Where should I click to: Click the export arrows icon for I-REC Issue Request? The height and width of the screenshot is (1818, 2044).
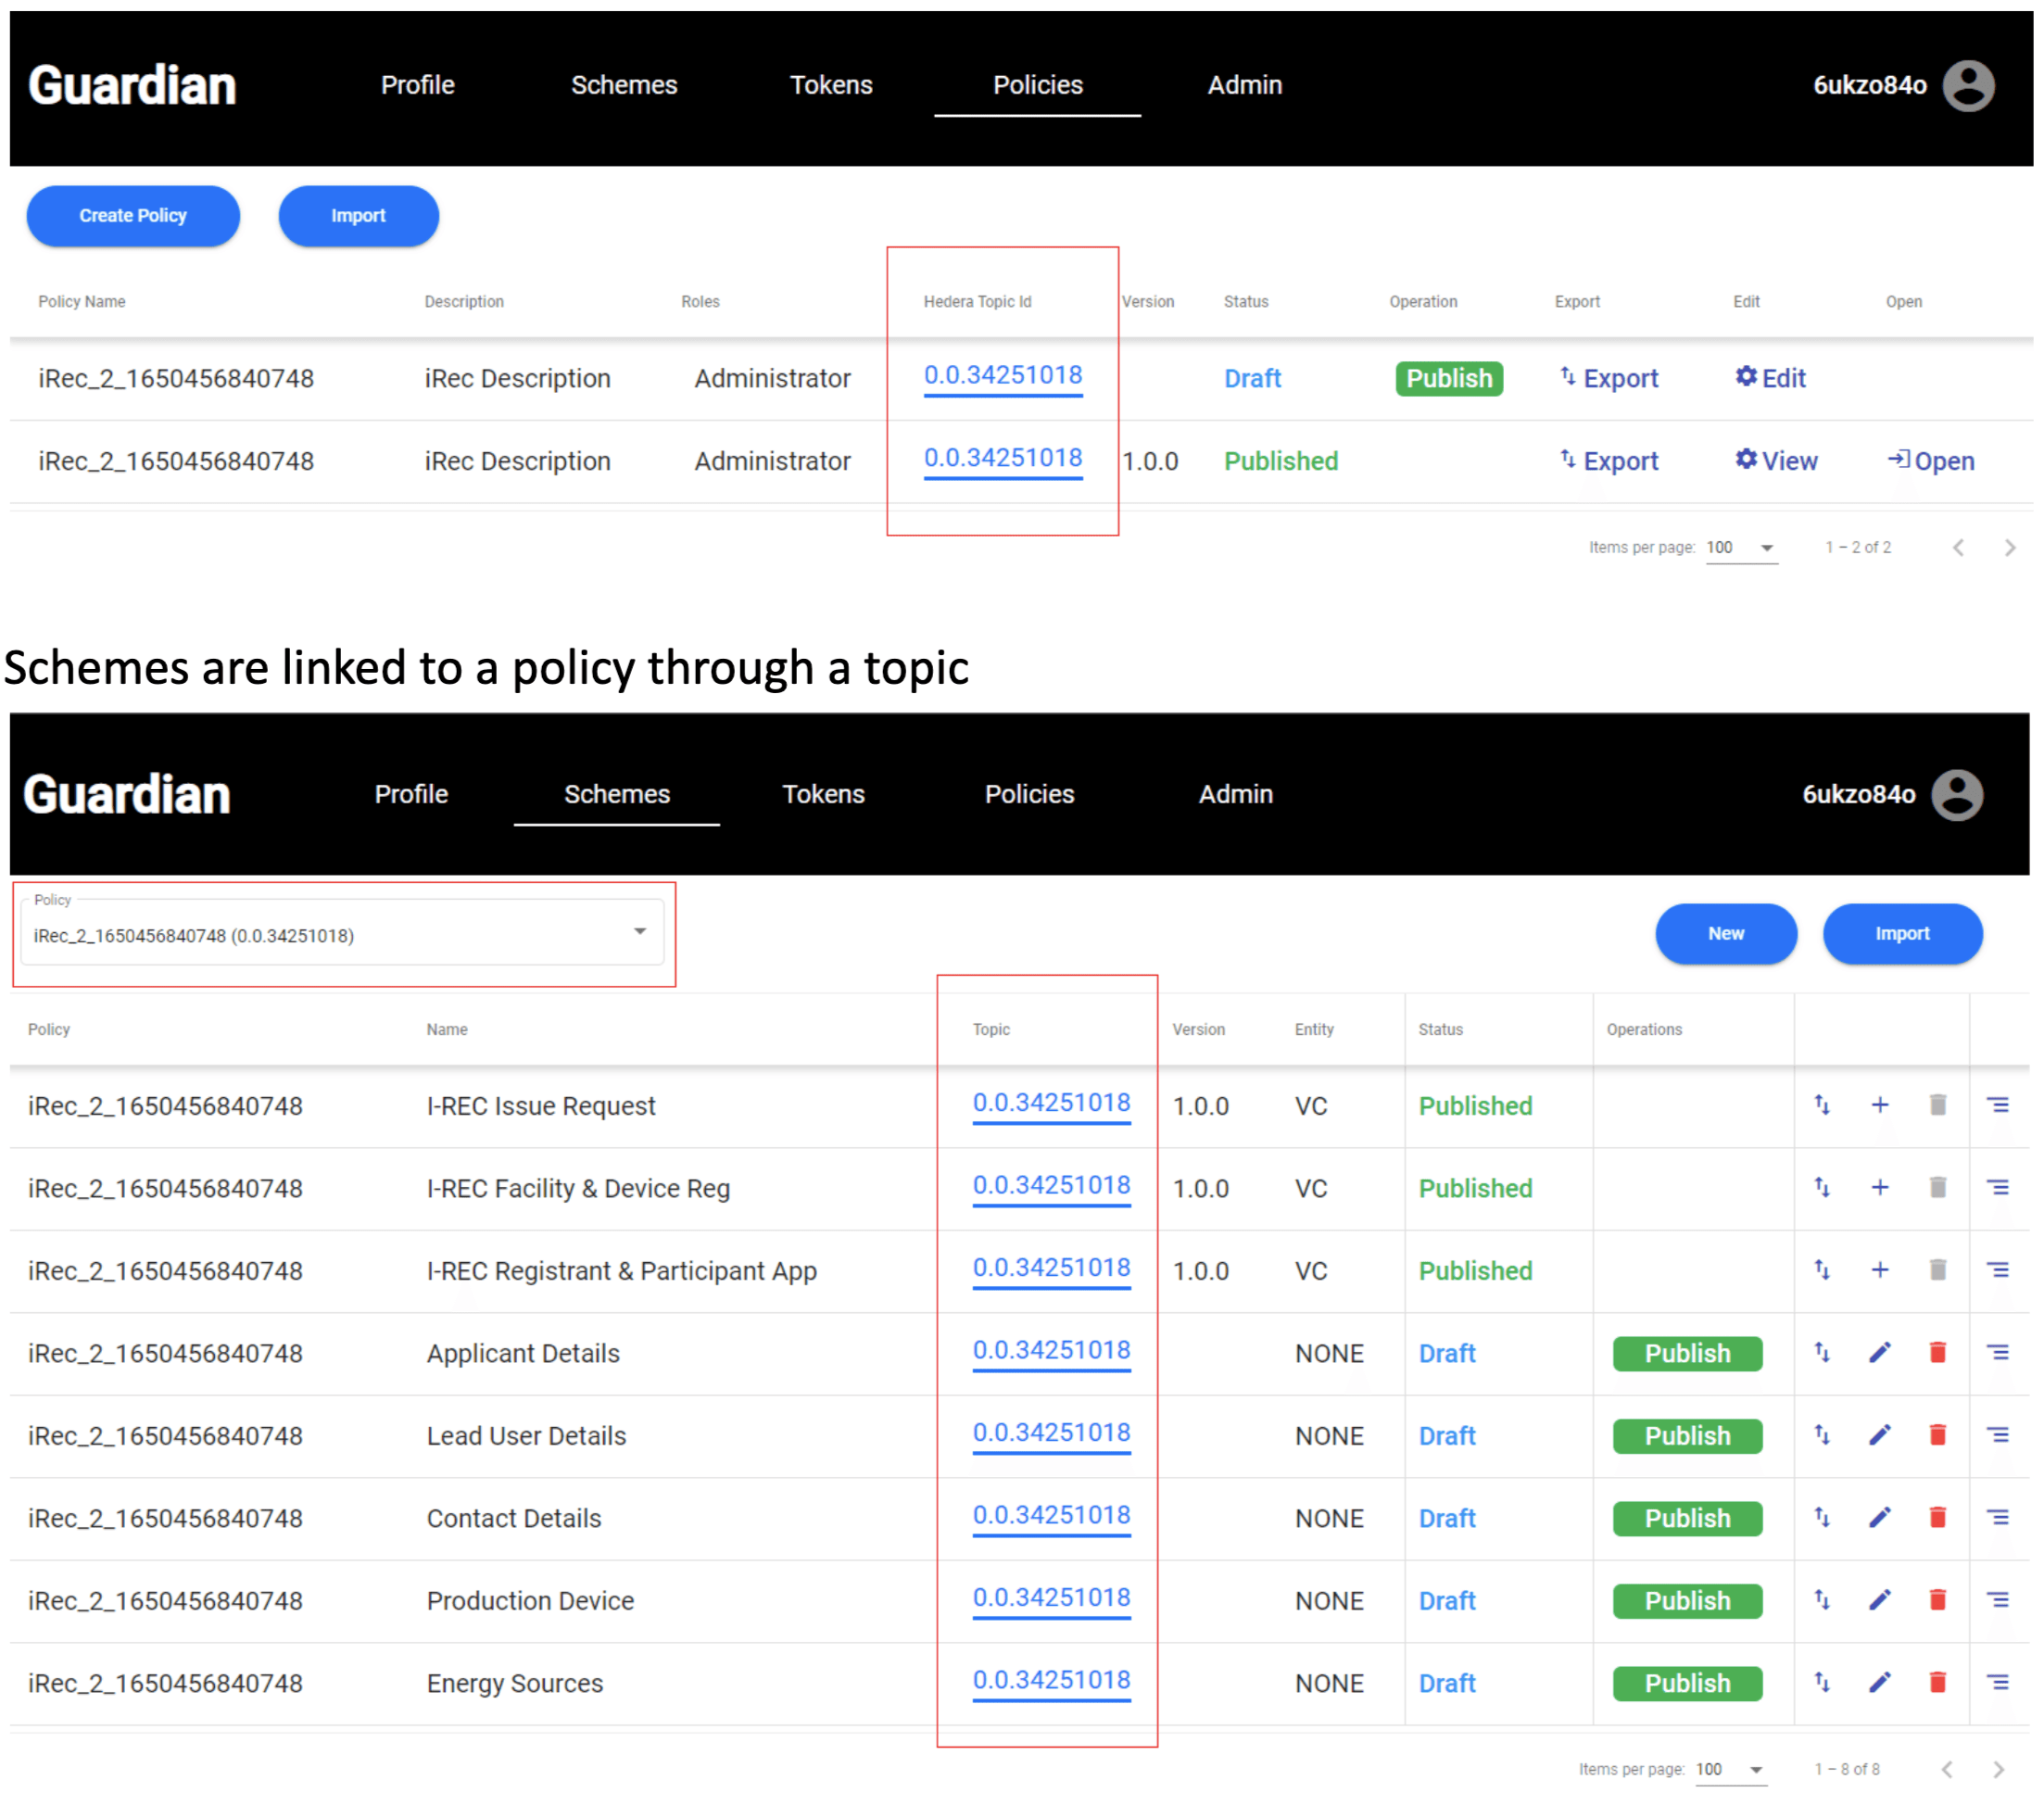point(1822,1105)
